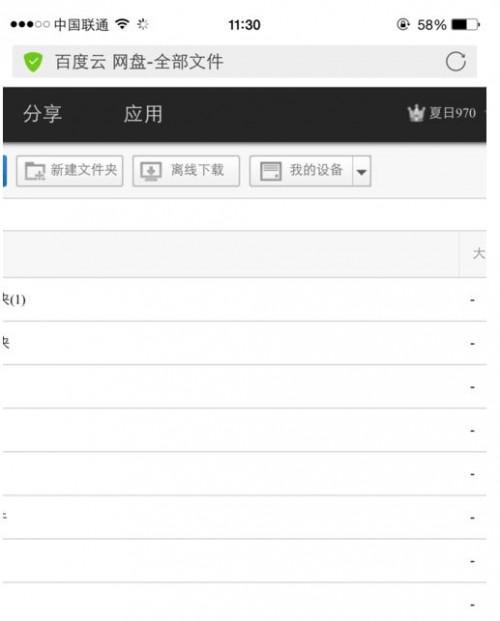Sort by the 大 size column header
Image resolution: width=500 pixels, height=621 pixels.
pyautogui.click(x=479, y=253)
